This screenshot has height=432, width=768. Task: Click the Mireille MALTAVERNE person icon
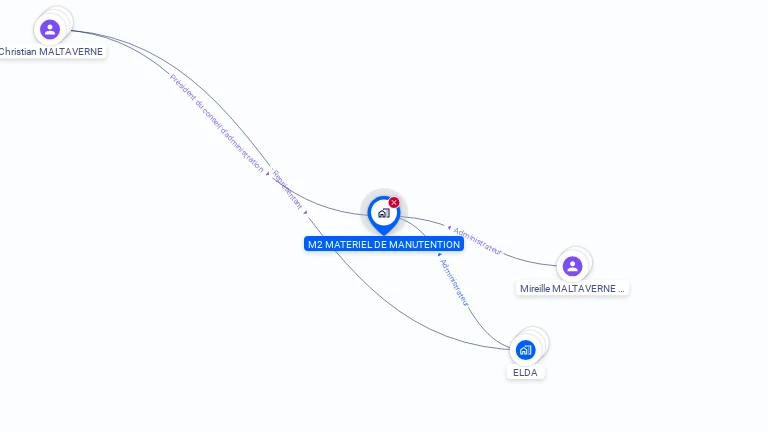tap(572, 266)
